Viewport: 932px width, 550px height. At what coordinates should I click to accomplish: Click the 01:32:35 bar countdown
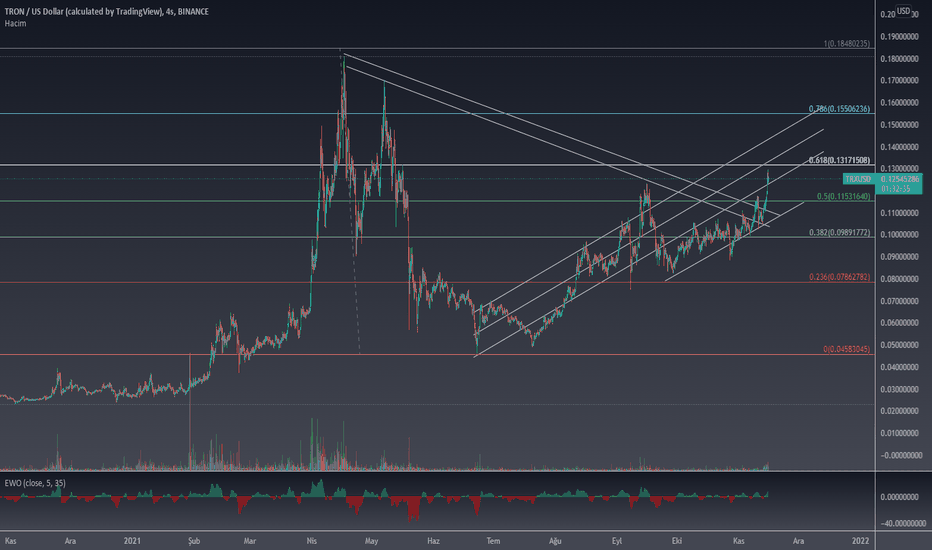896,188
